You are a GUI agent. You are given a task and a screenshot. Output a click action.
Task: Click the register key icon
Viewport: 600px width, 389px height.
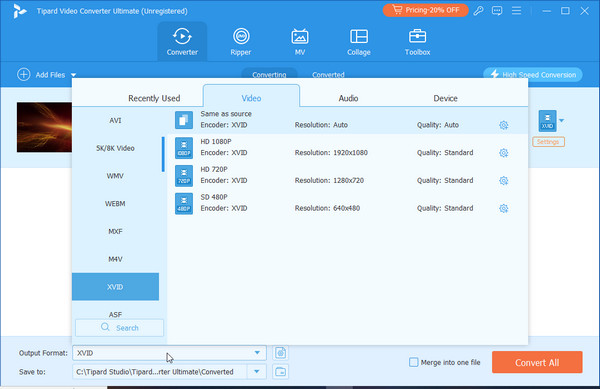[x=478, y=10]
